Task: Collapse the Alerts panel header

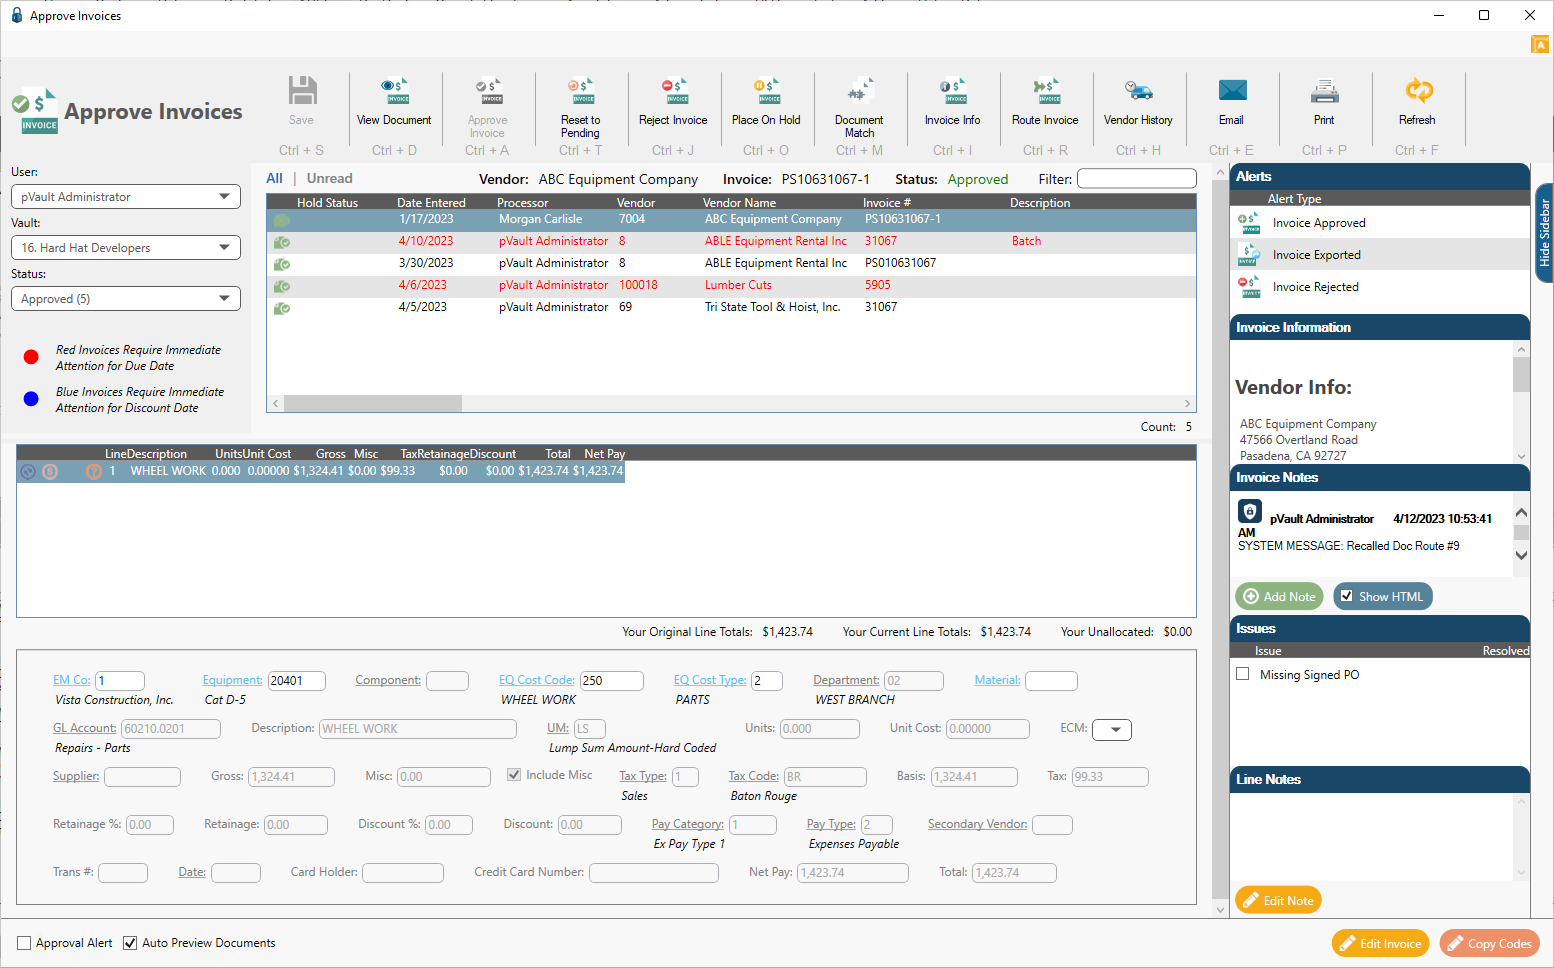Action: click(x=1380, y=176)
